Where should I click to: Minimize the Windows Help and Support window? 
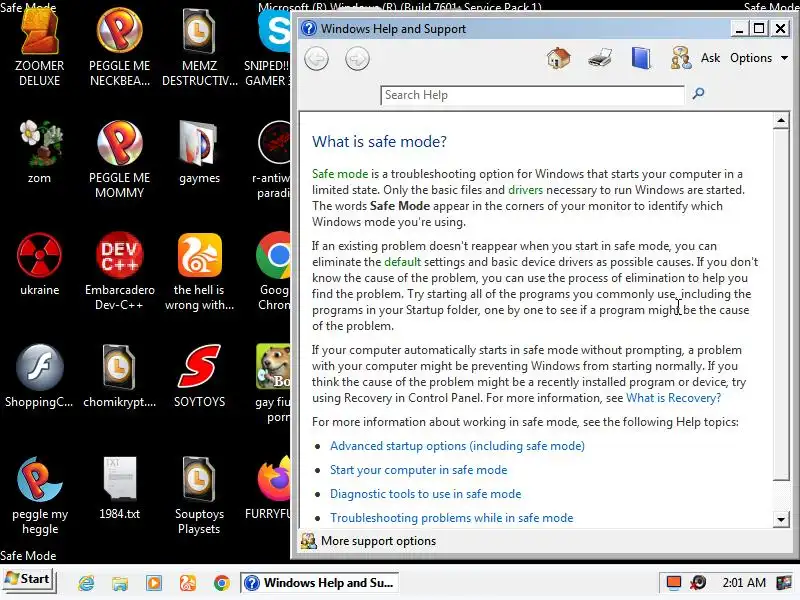tap(739, 29)
